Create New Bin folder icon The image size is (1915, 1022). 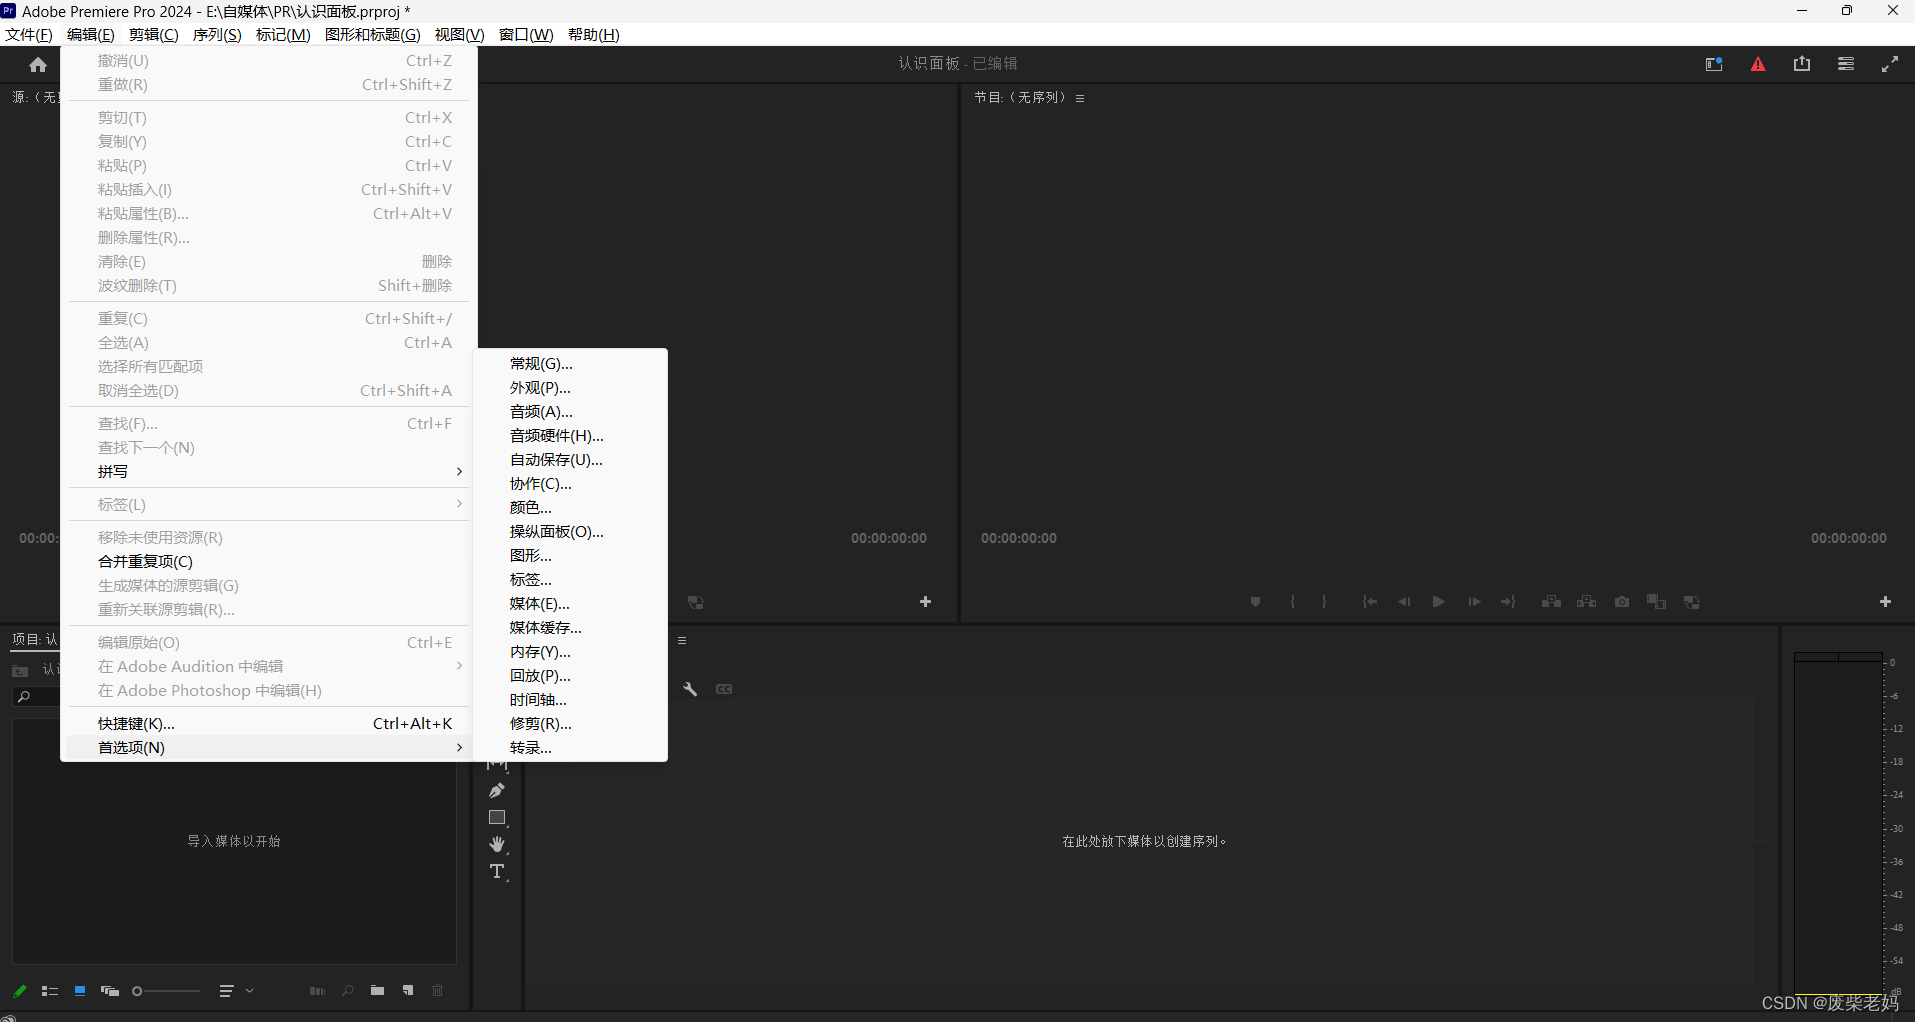click(377, 991)
